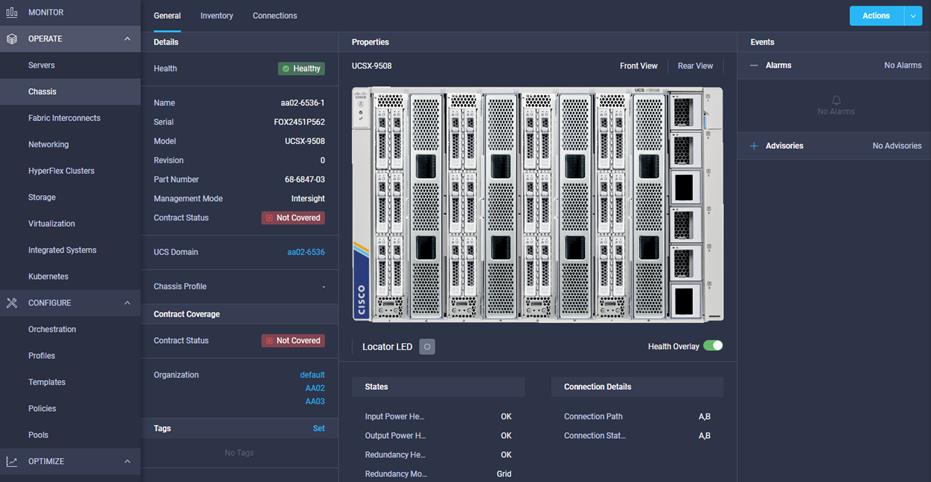Screen dimensions: 931x482
Task: Switch to the Connections tab
Action: pyautogui.click(x=275, y=16)
